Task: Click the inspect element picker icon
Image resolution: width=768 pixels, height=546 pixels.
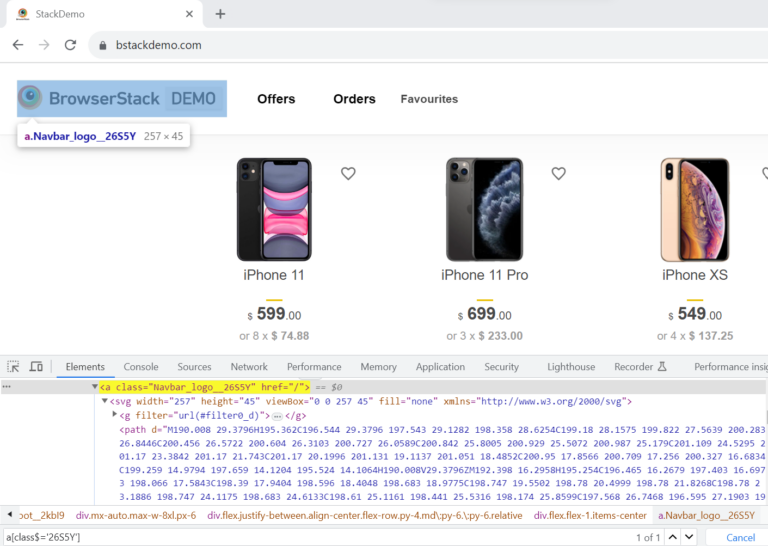Action: tap(13, 367)
